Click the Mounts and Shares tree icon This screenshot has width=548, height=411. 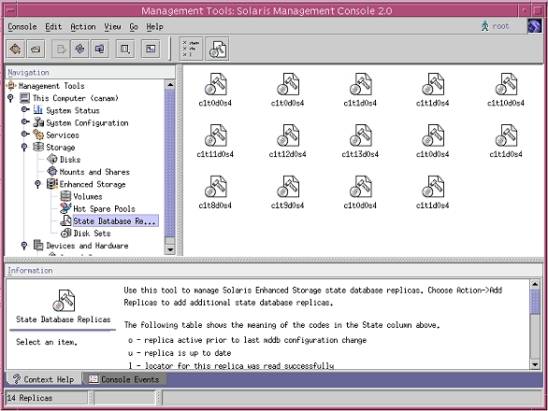[x=52, y=172]
